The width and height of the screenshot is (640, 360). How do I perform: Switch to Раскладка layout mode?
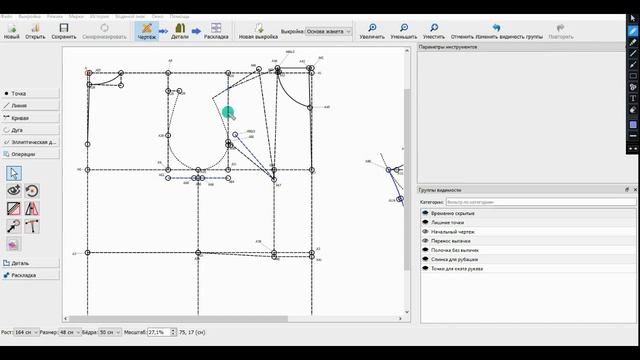216,31
